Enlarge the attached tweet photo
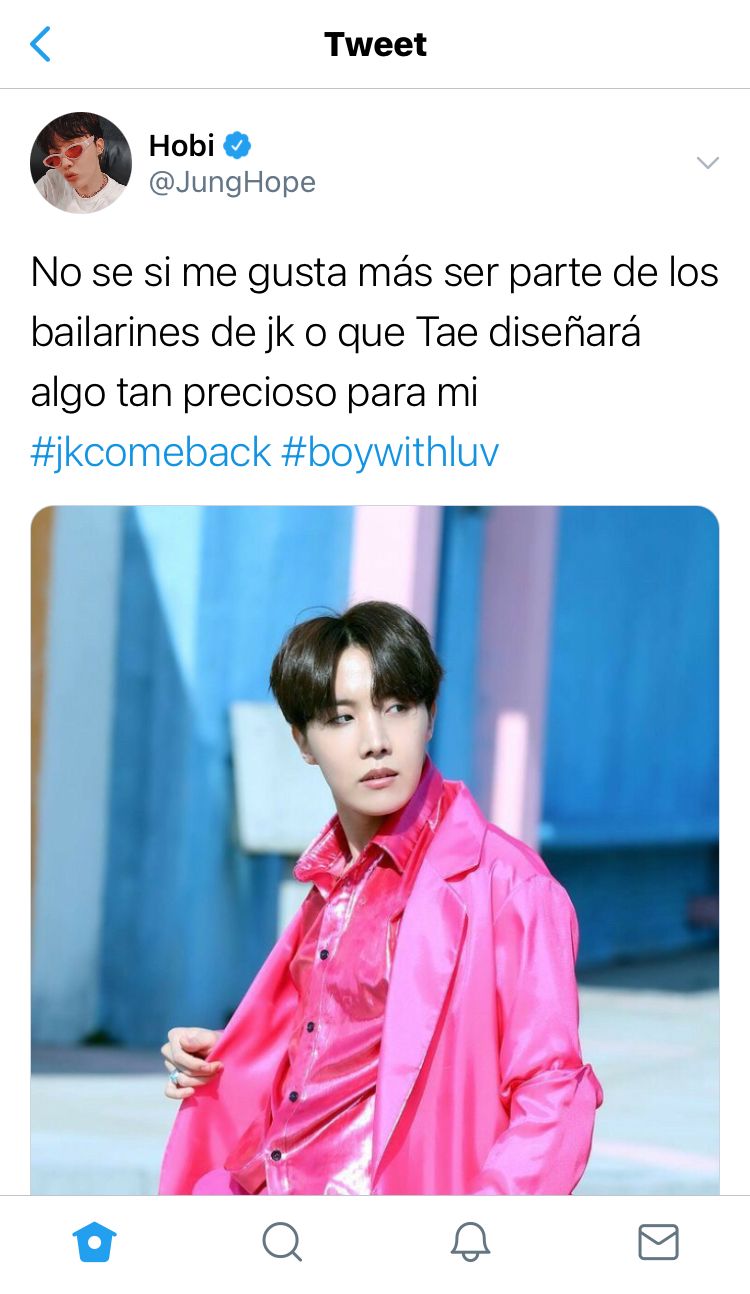Screen dimensions: 750x1294 coord(375,850)
